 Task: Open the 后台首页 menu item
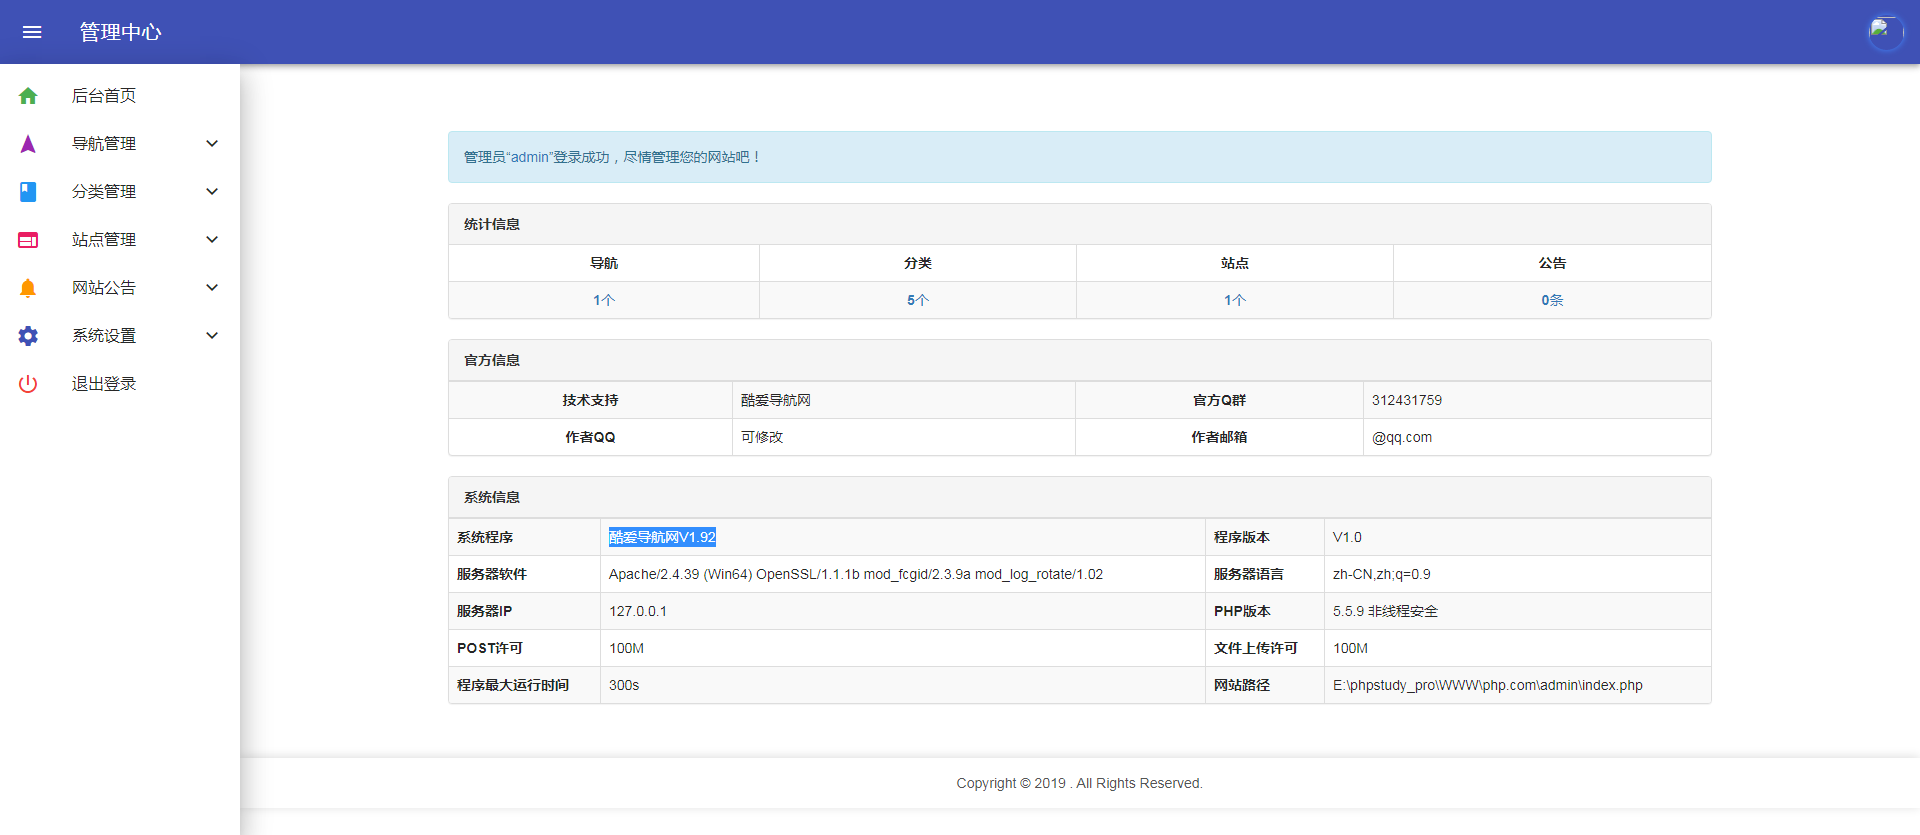coord(104,96)
